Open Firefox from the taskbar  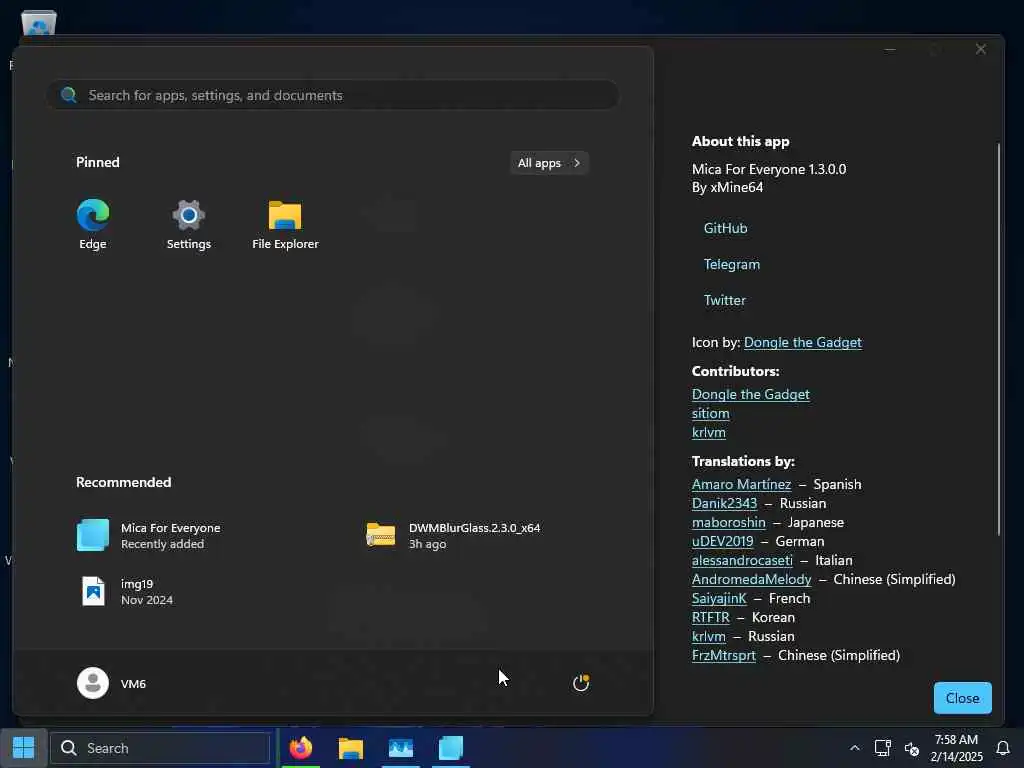[300, 748]
